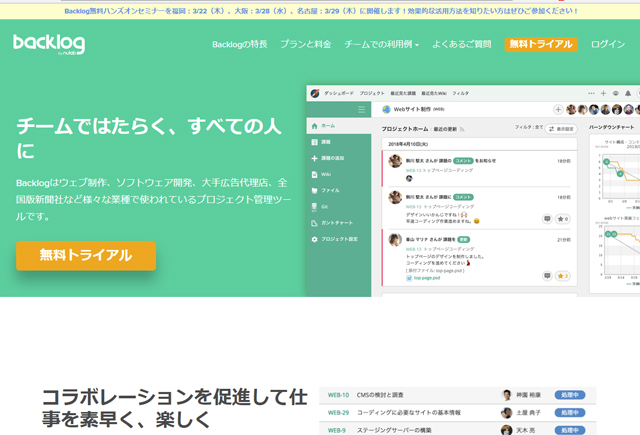The height and width of the screenshot is (435, 640).
Task: Click the assignee avatar in the WEB-29 row
Action: point(507,413)
